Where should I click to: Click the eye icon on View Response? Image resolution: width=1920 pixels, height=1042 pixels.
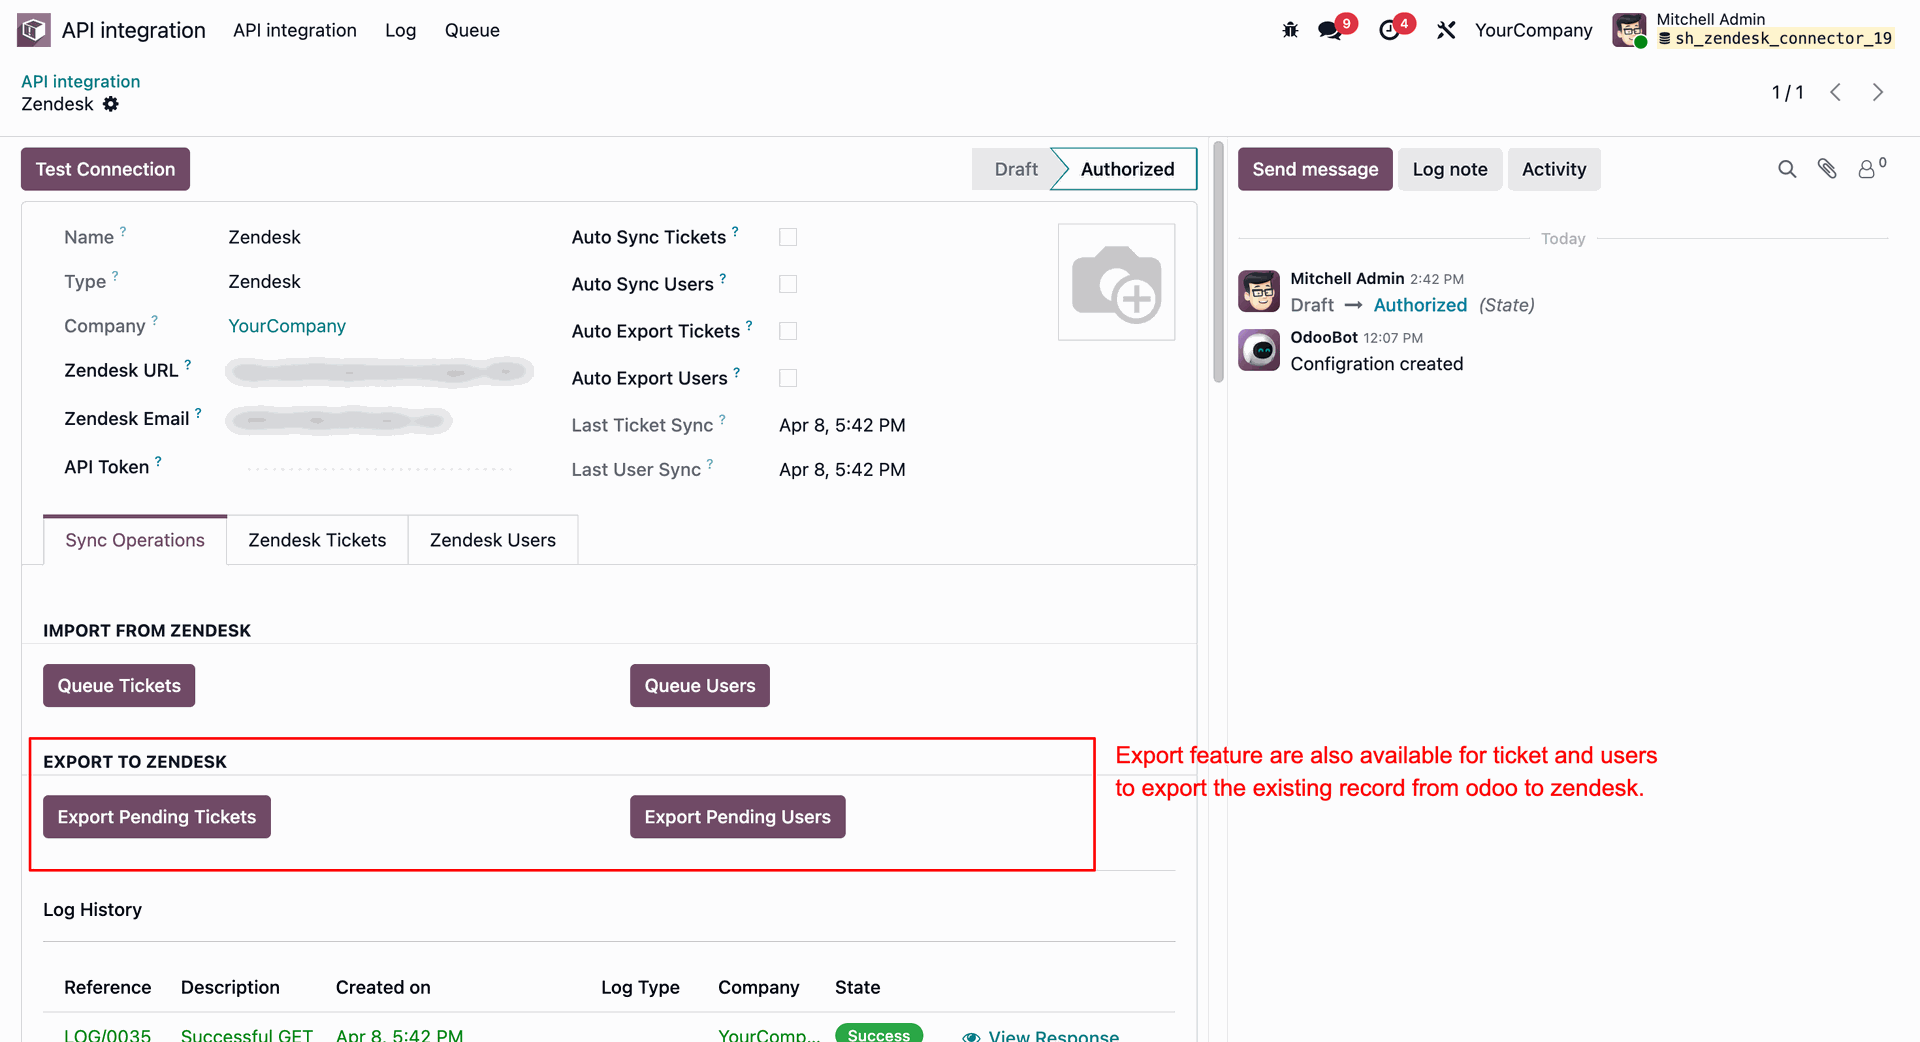pos(971,1036)
